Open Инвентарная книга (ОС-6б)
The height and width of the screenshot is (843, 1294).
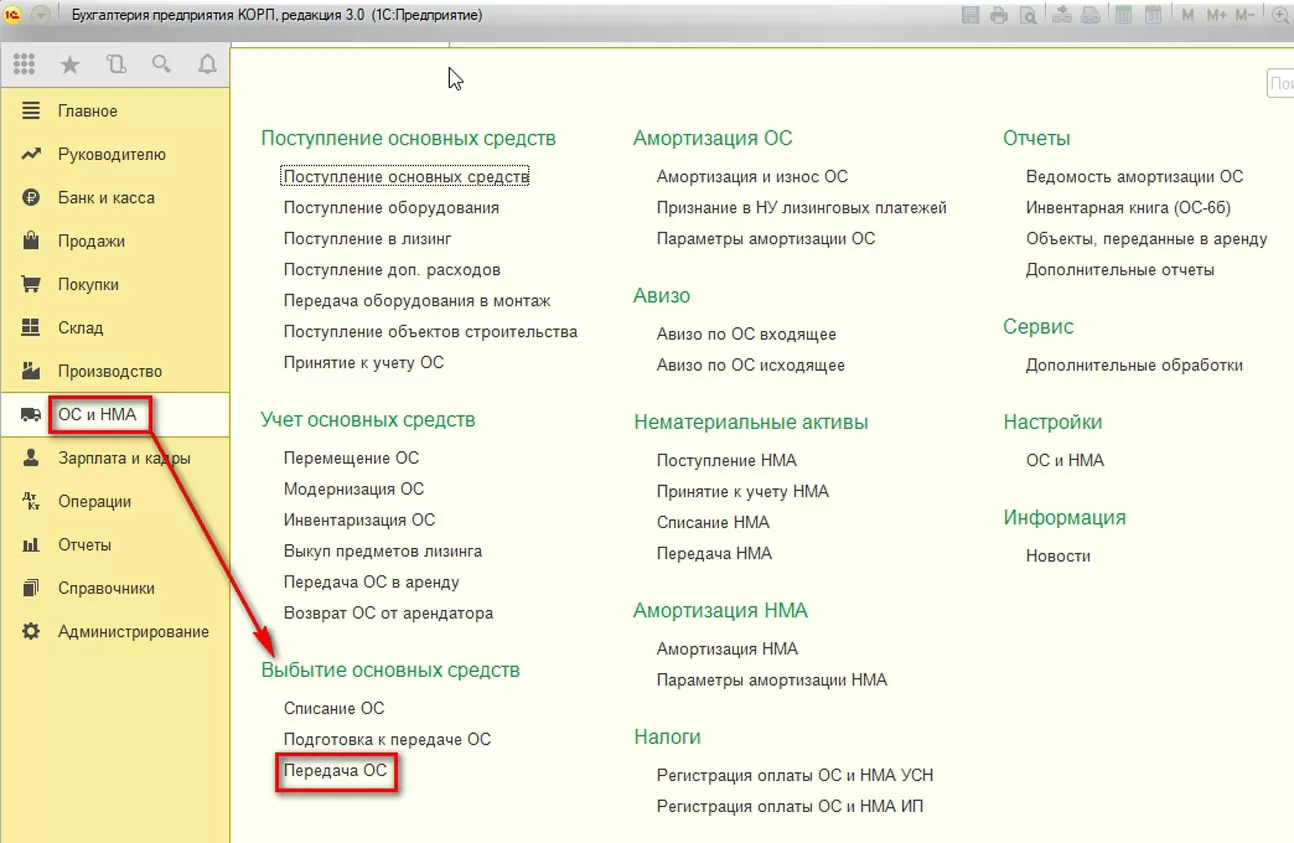pyautogui.click(x=1128, y=208)
